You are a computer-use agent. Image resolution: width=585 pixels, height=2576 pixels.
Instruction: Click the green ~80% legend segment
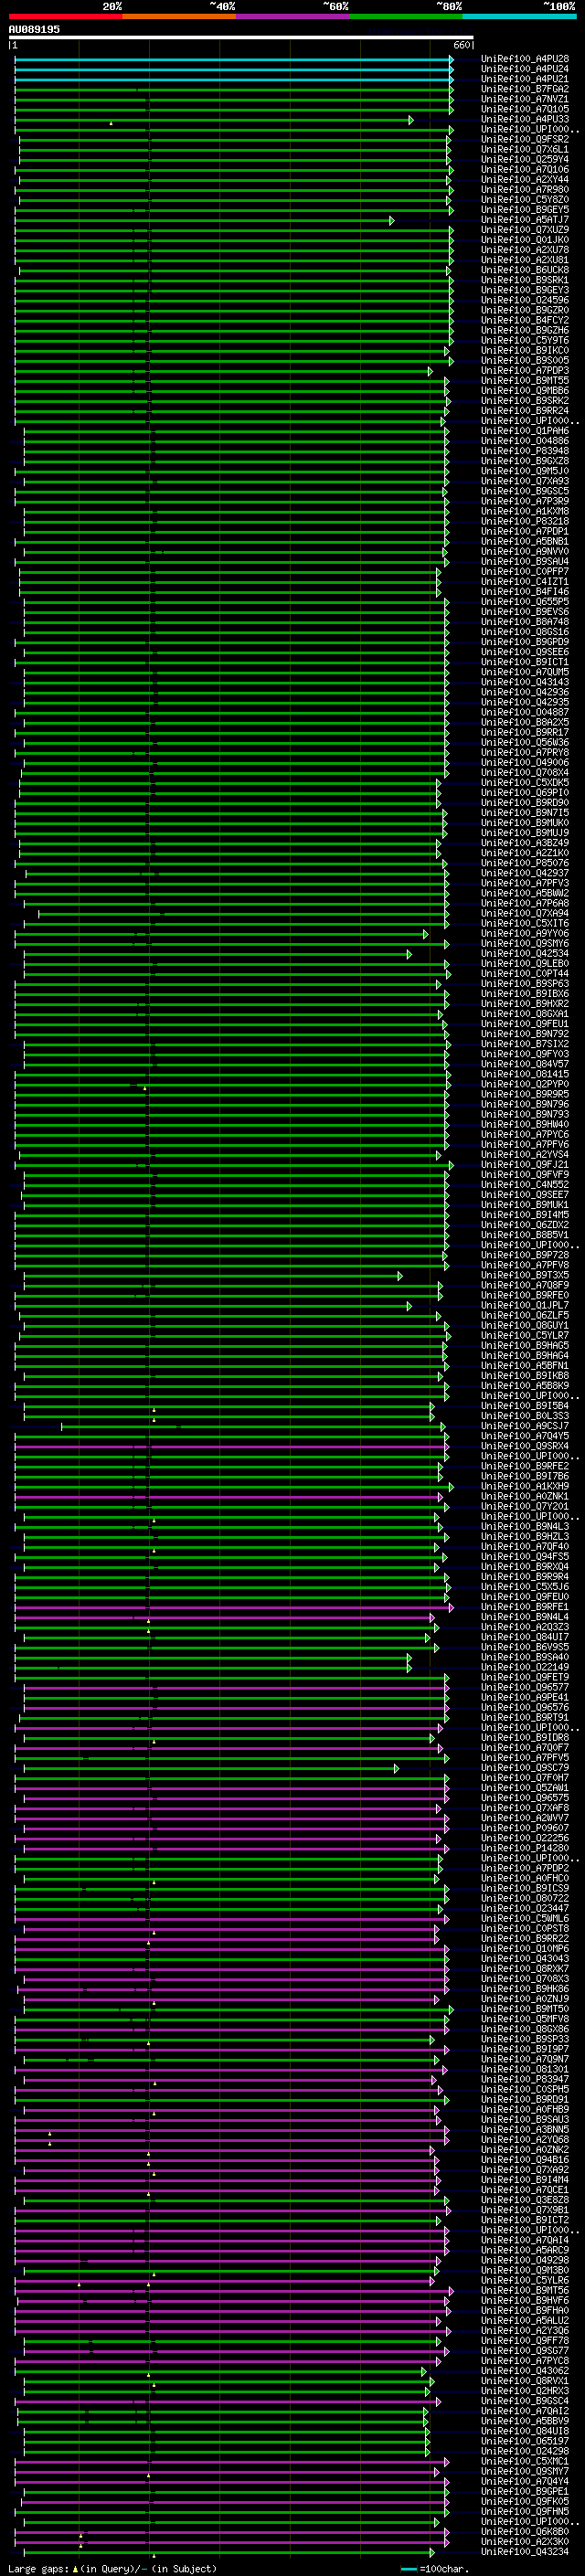pyautogui.click(x=406, y=16)
